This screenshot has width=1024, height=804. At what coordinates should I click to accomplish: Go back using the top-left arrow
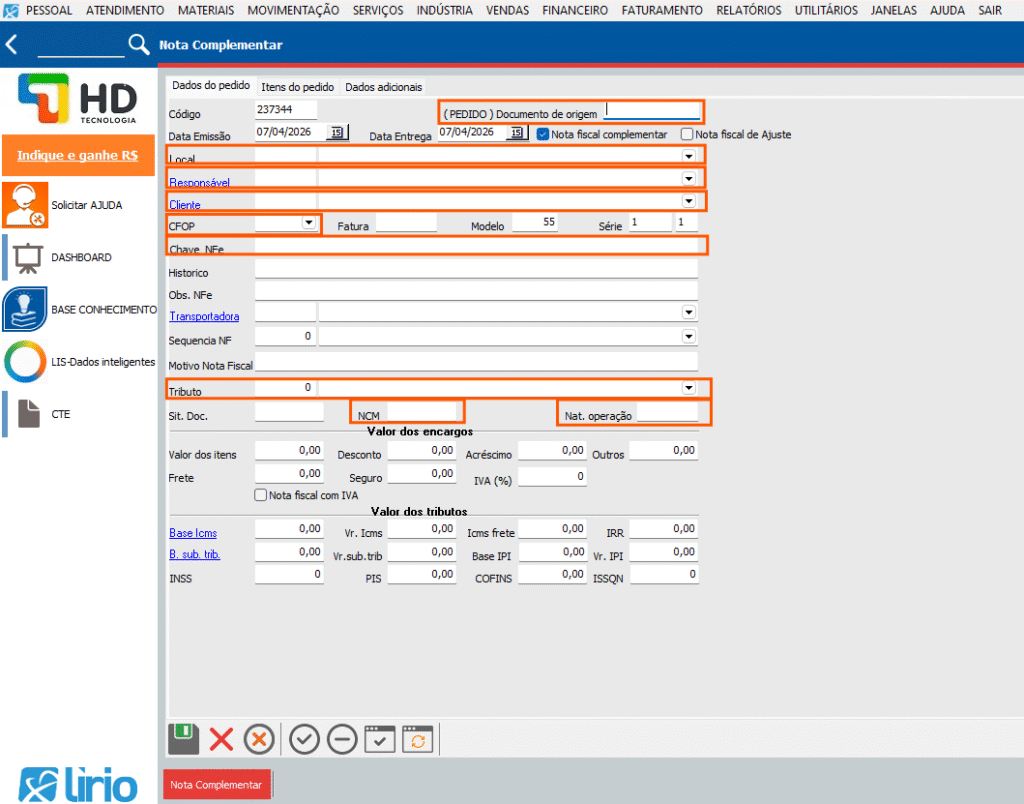(x=12, y=45)
